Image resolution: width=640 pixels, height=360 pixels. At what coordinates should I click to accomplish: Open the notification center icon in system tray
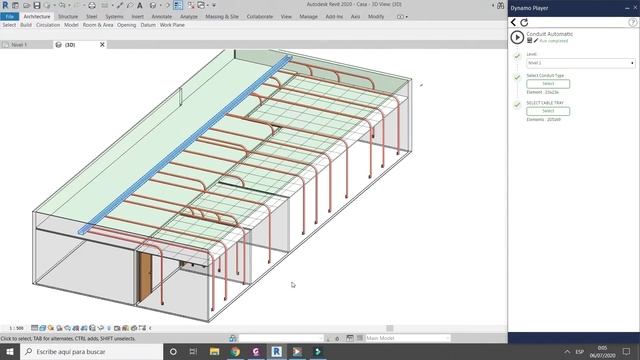(627, 351)
